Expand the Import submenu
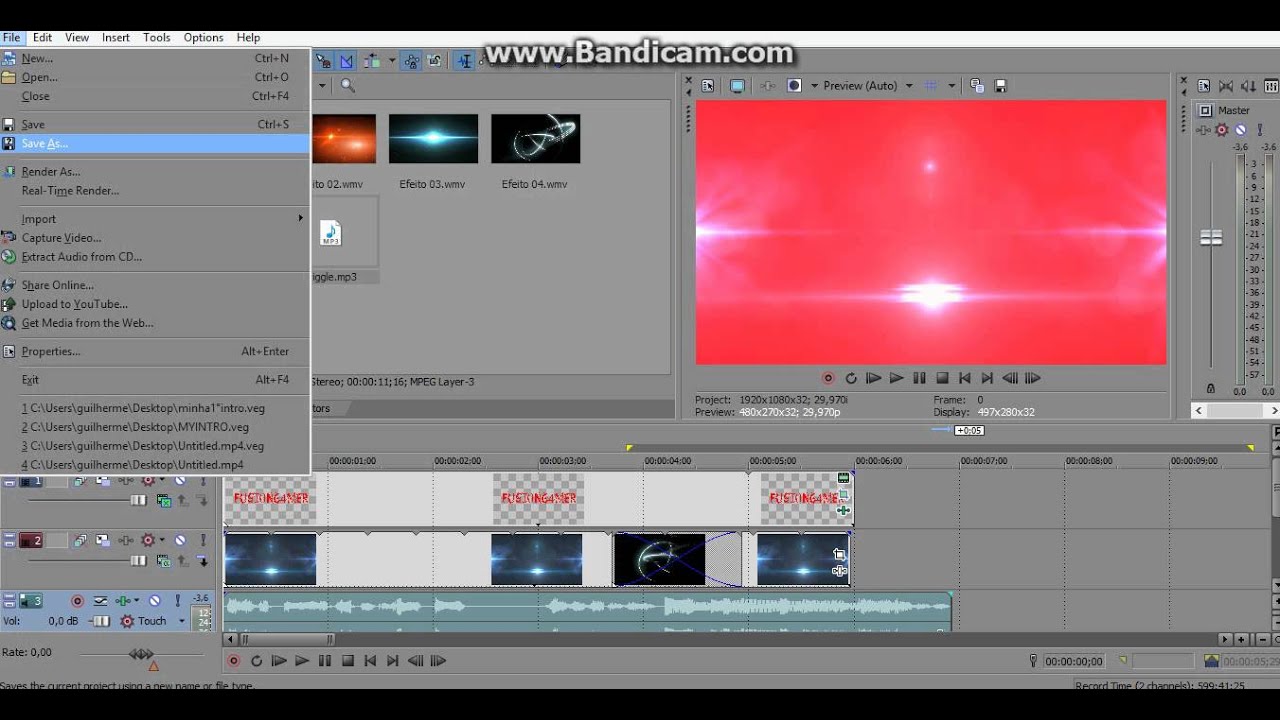The height and width of the screenshot is (720, 1280). point(155,219)
